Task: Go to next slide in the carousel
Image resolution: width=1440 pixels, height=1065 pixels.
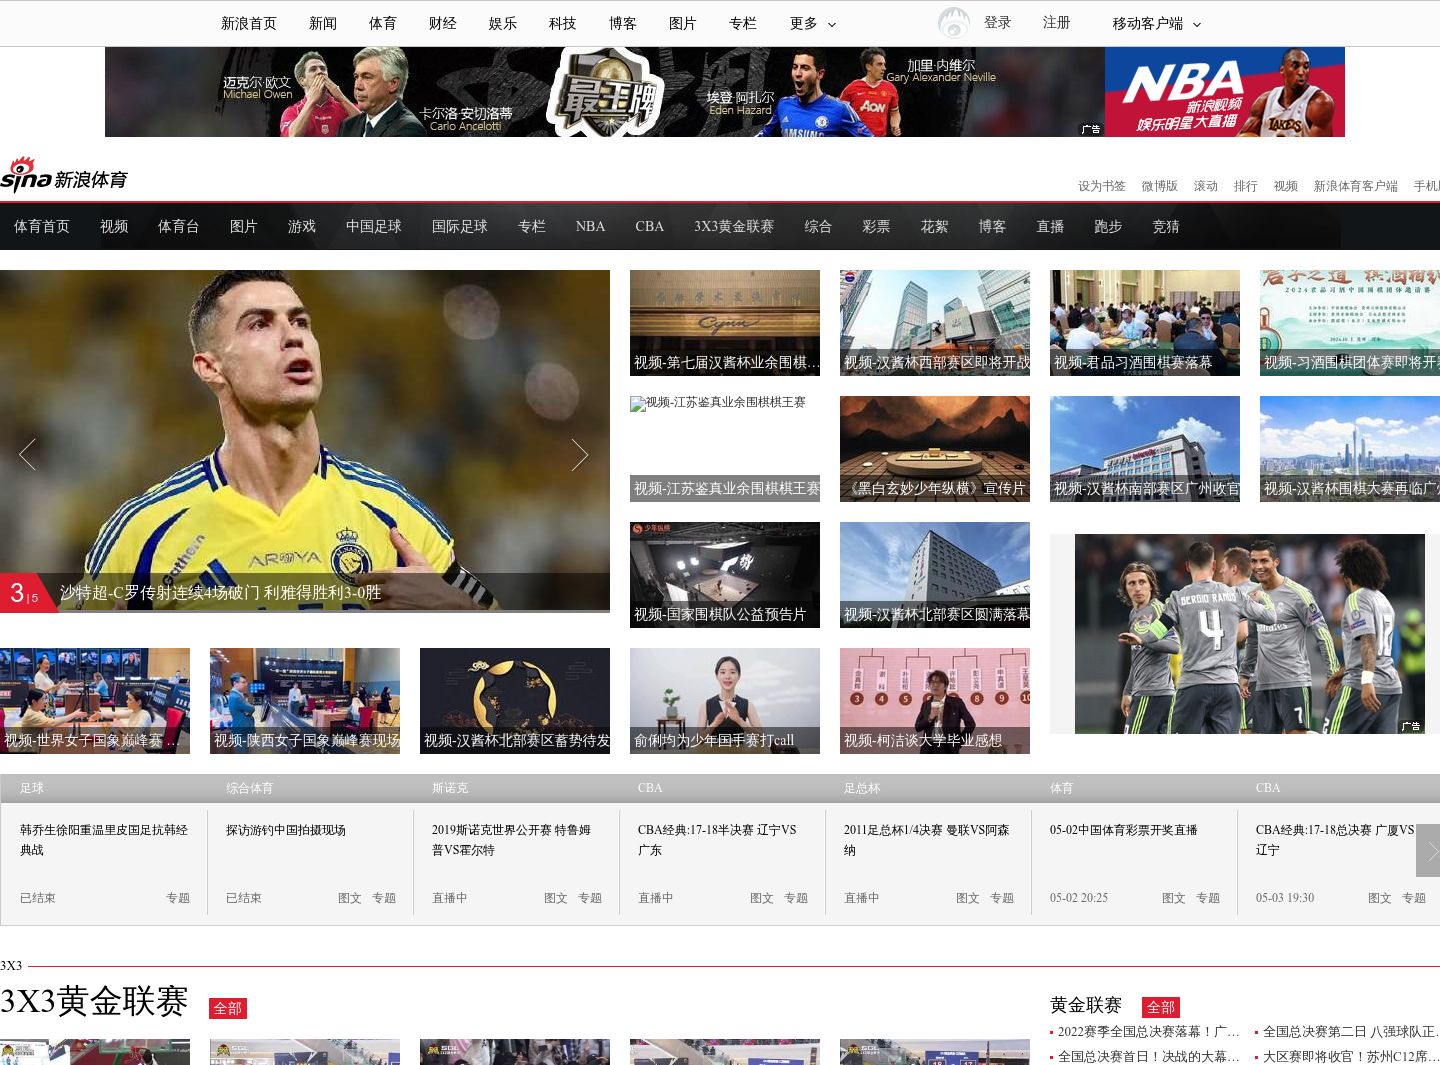Action: coord(580,454)
